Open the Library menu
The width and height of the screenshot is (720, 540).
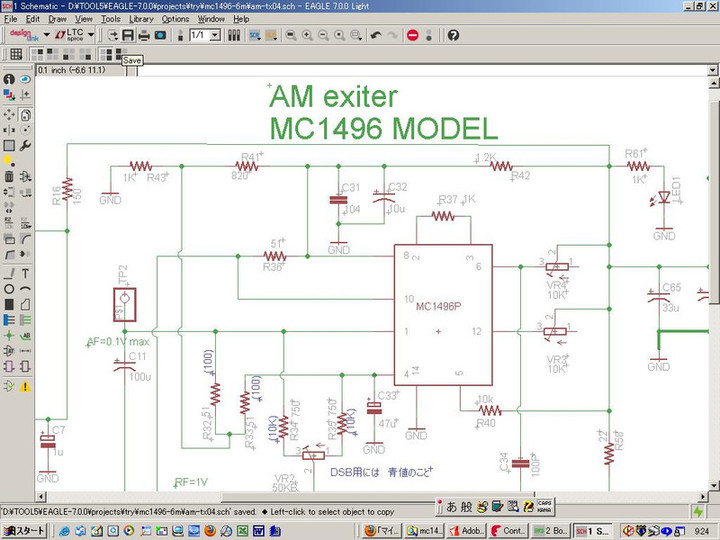(141, 19)
